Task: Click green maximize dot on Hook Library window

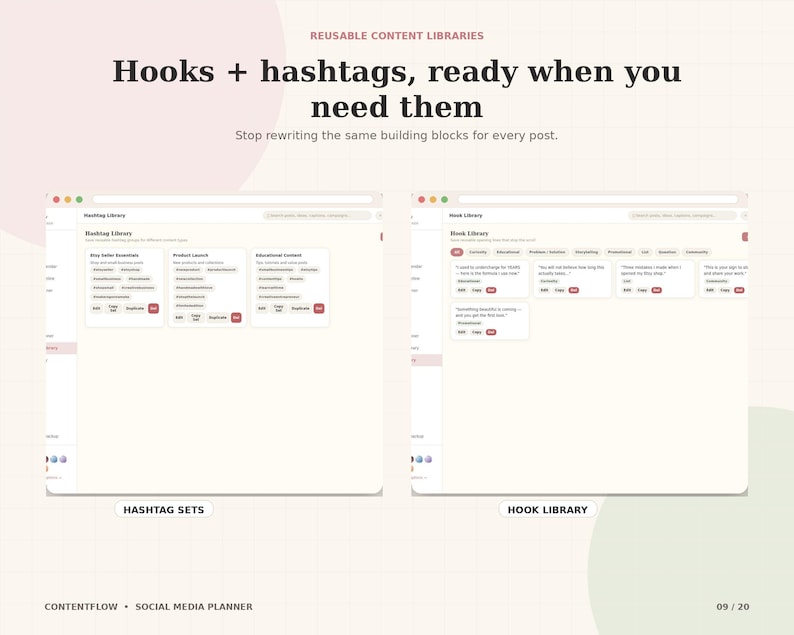Action: coord(445,200)
